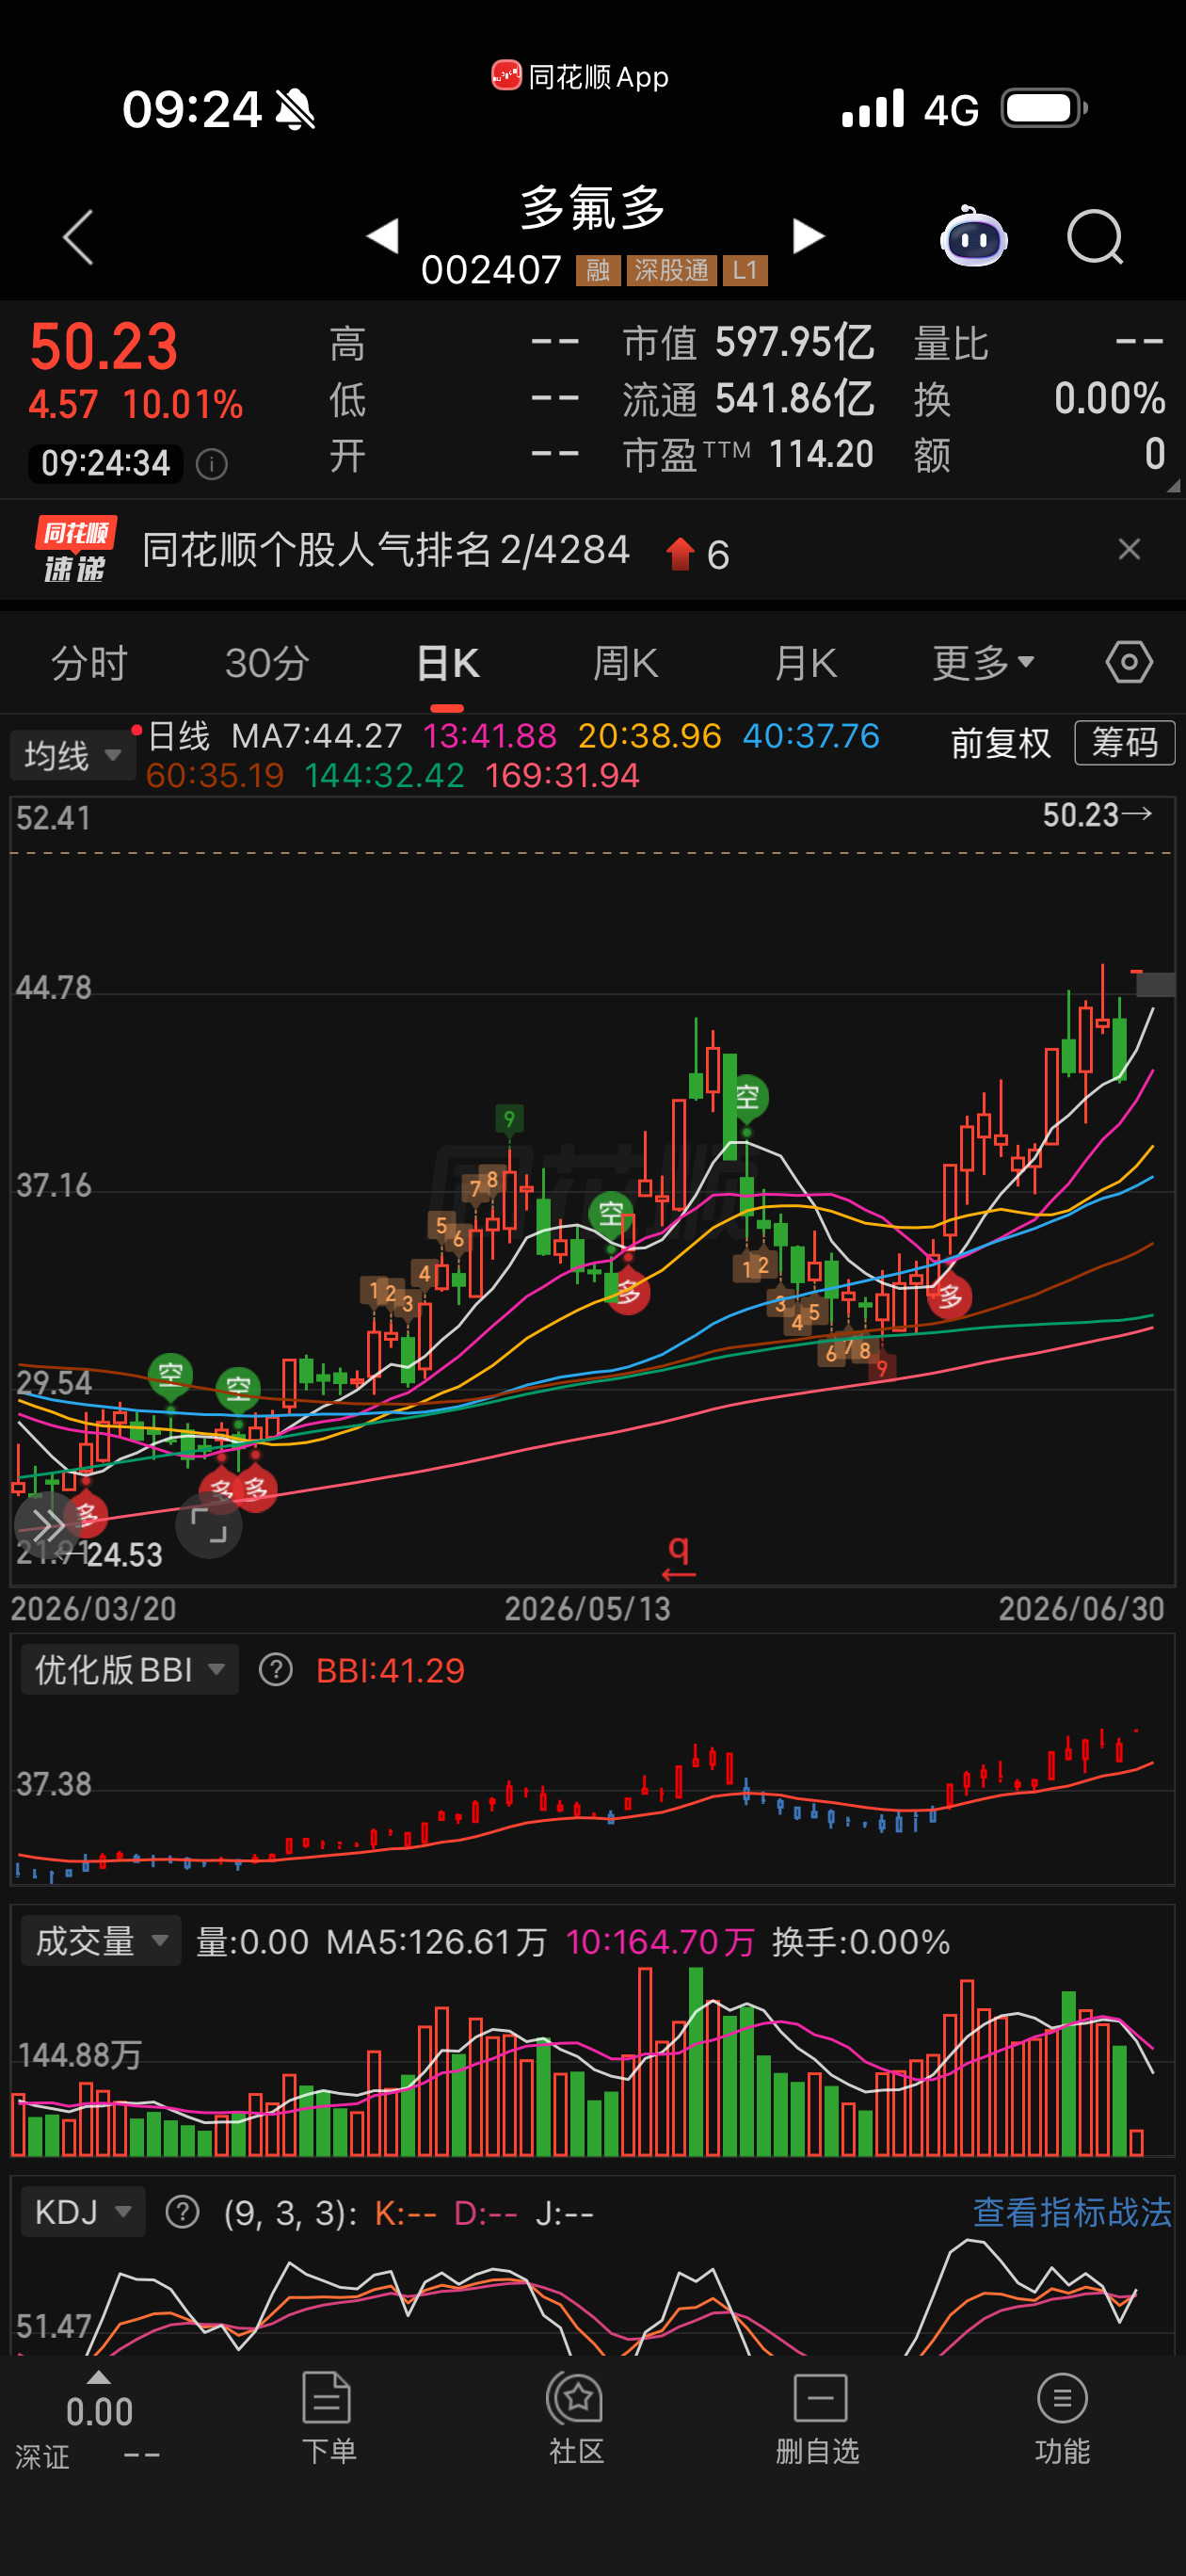Dismiss the 同花顺速递 popularity banner
The image size is (1186, 2576).
[1129, 549]
